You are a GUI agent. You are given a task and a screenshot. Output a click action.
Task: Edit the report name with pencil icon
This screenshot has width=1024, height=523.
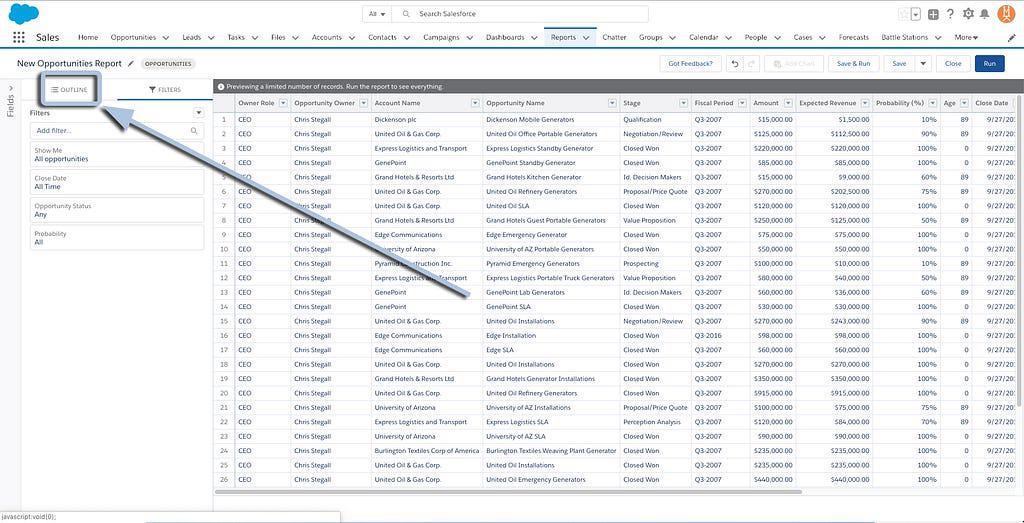click(x=131, y=63)
